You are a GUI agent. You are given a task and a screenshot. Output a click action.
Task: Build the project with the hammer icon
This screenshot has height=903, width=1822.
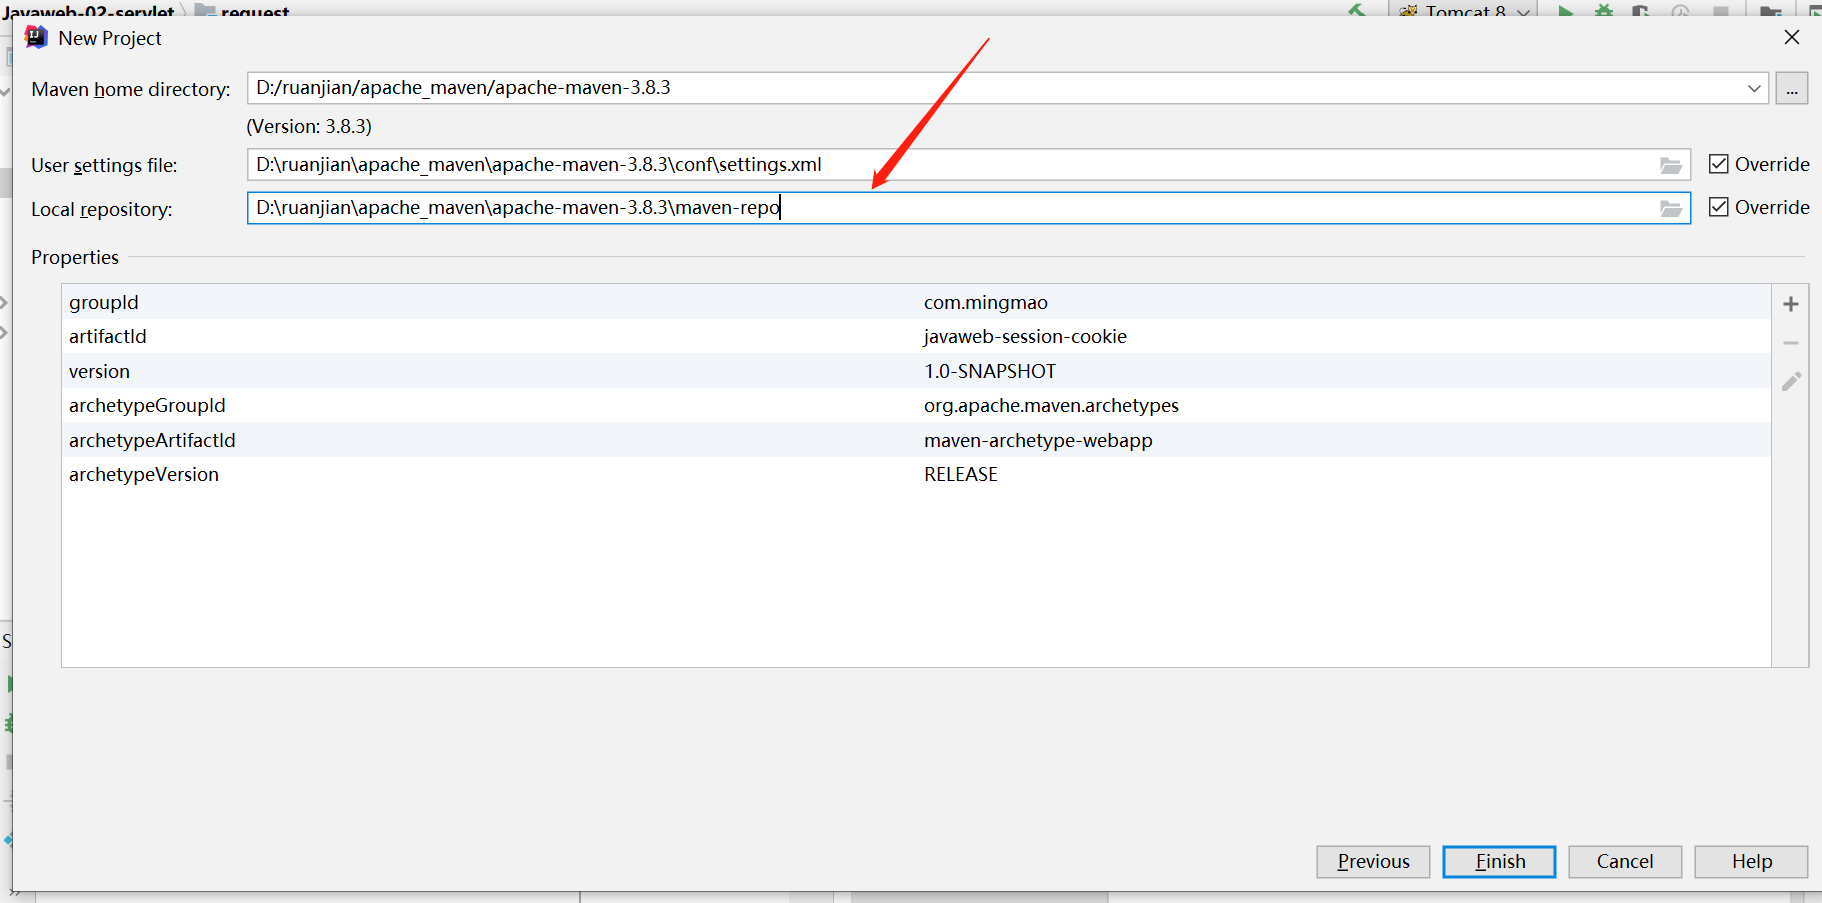1357,11
